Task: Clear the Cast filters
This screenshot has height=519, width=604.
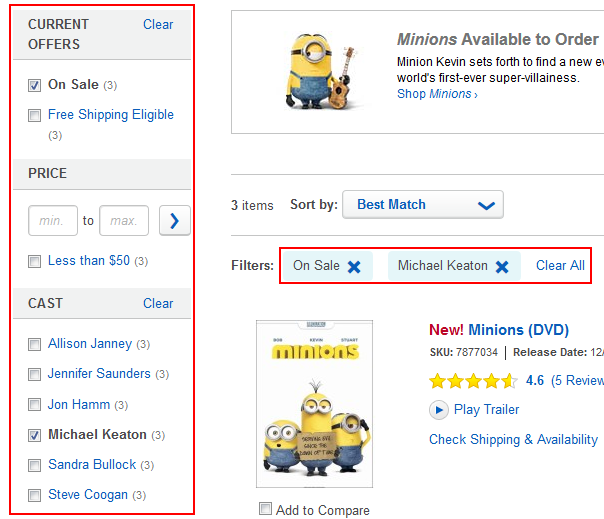Action: click(158, 304)
